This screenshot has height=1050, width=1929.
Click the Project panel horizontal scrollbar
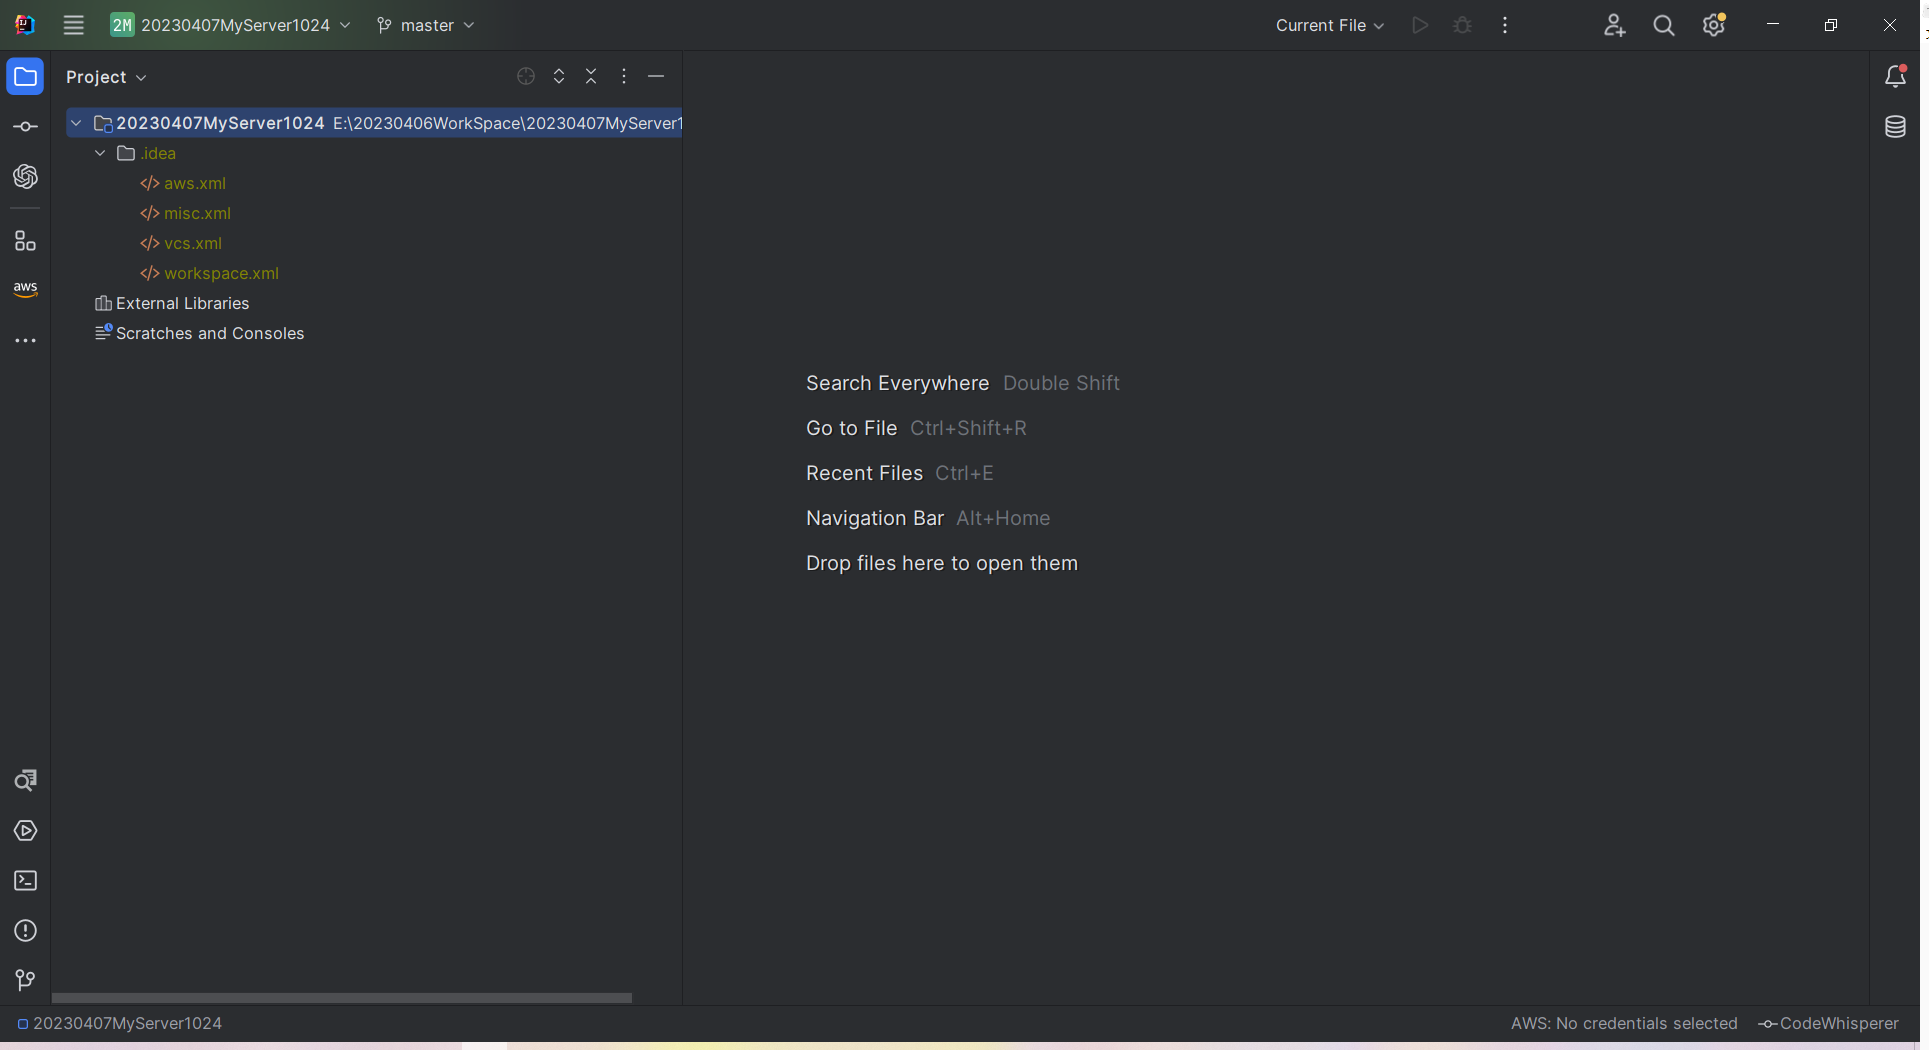coord(341,998)
